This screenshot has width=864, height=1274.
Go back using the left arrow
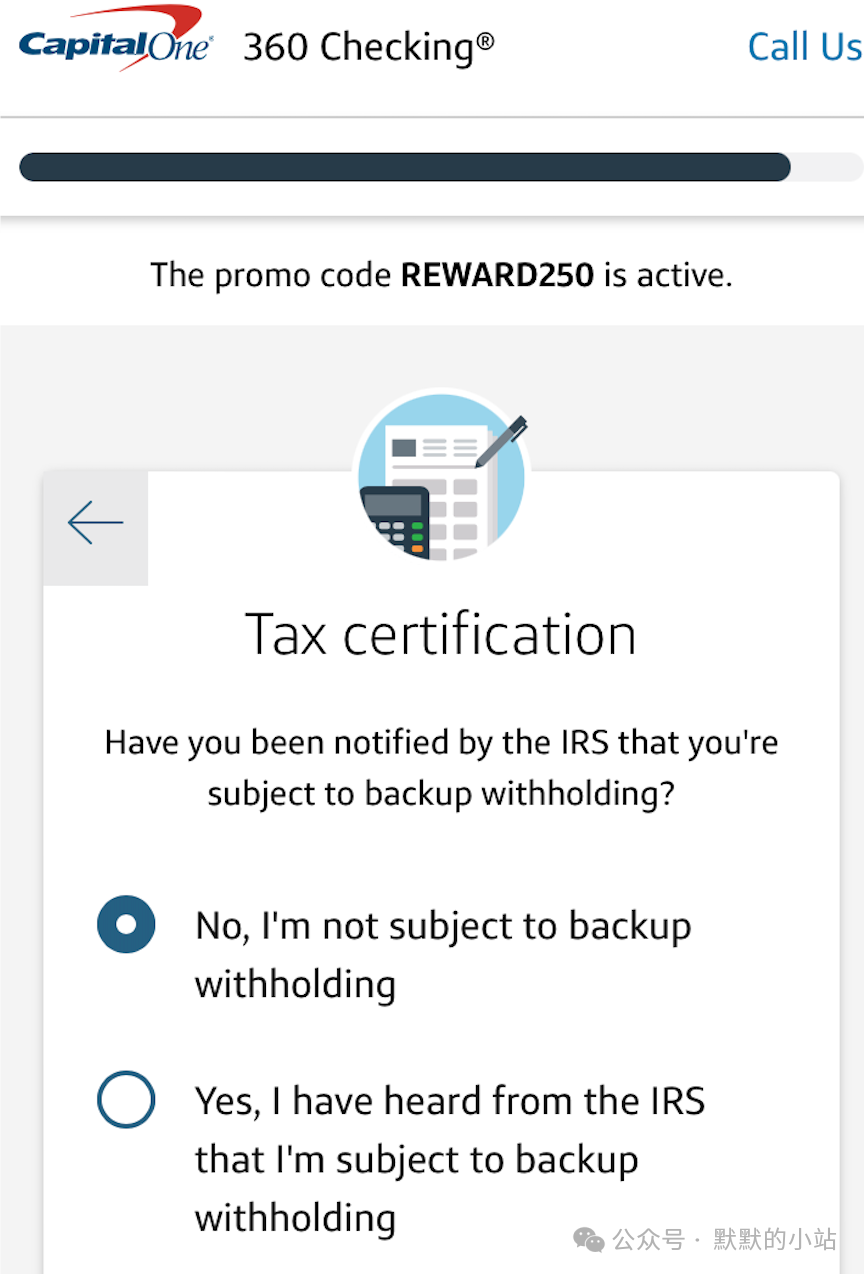tap(96, 523)
